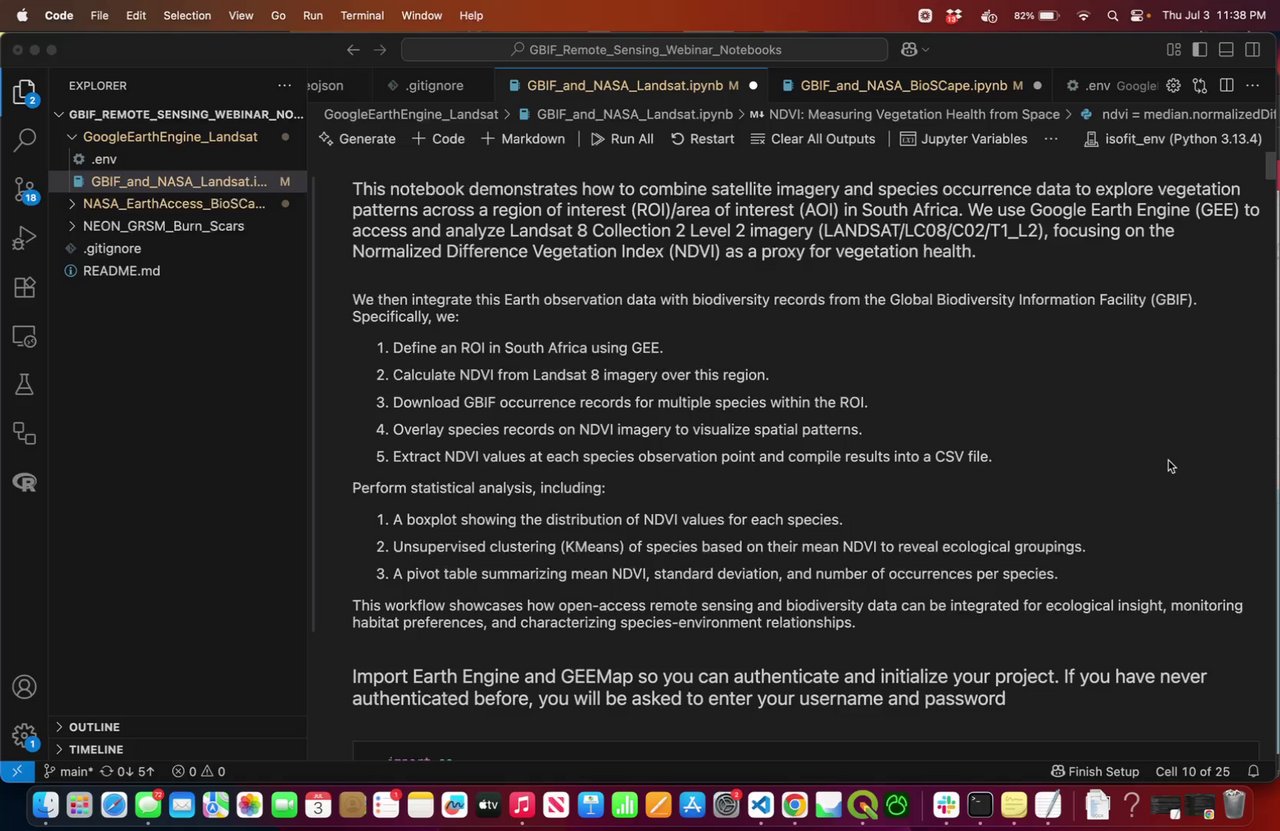
Task: Open the Terminal menu in the menu bar
Action: (x=362, y=16)
